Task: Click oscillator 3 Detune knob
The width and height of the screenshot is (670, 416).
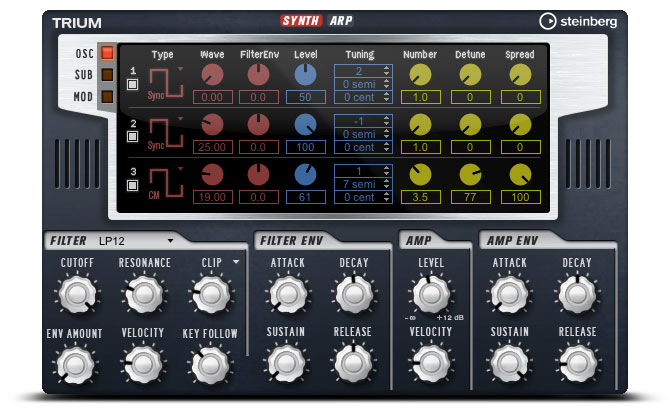Action: (x=470, y=175)
